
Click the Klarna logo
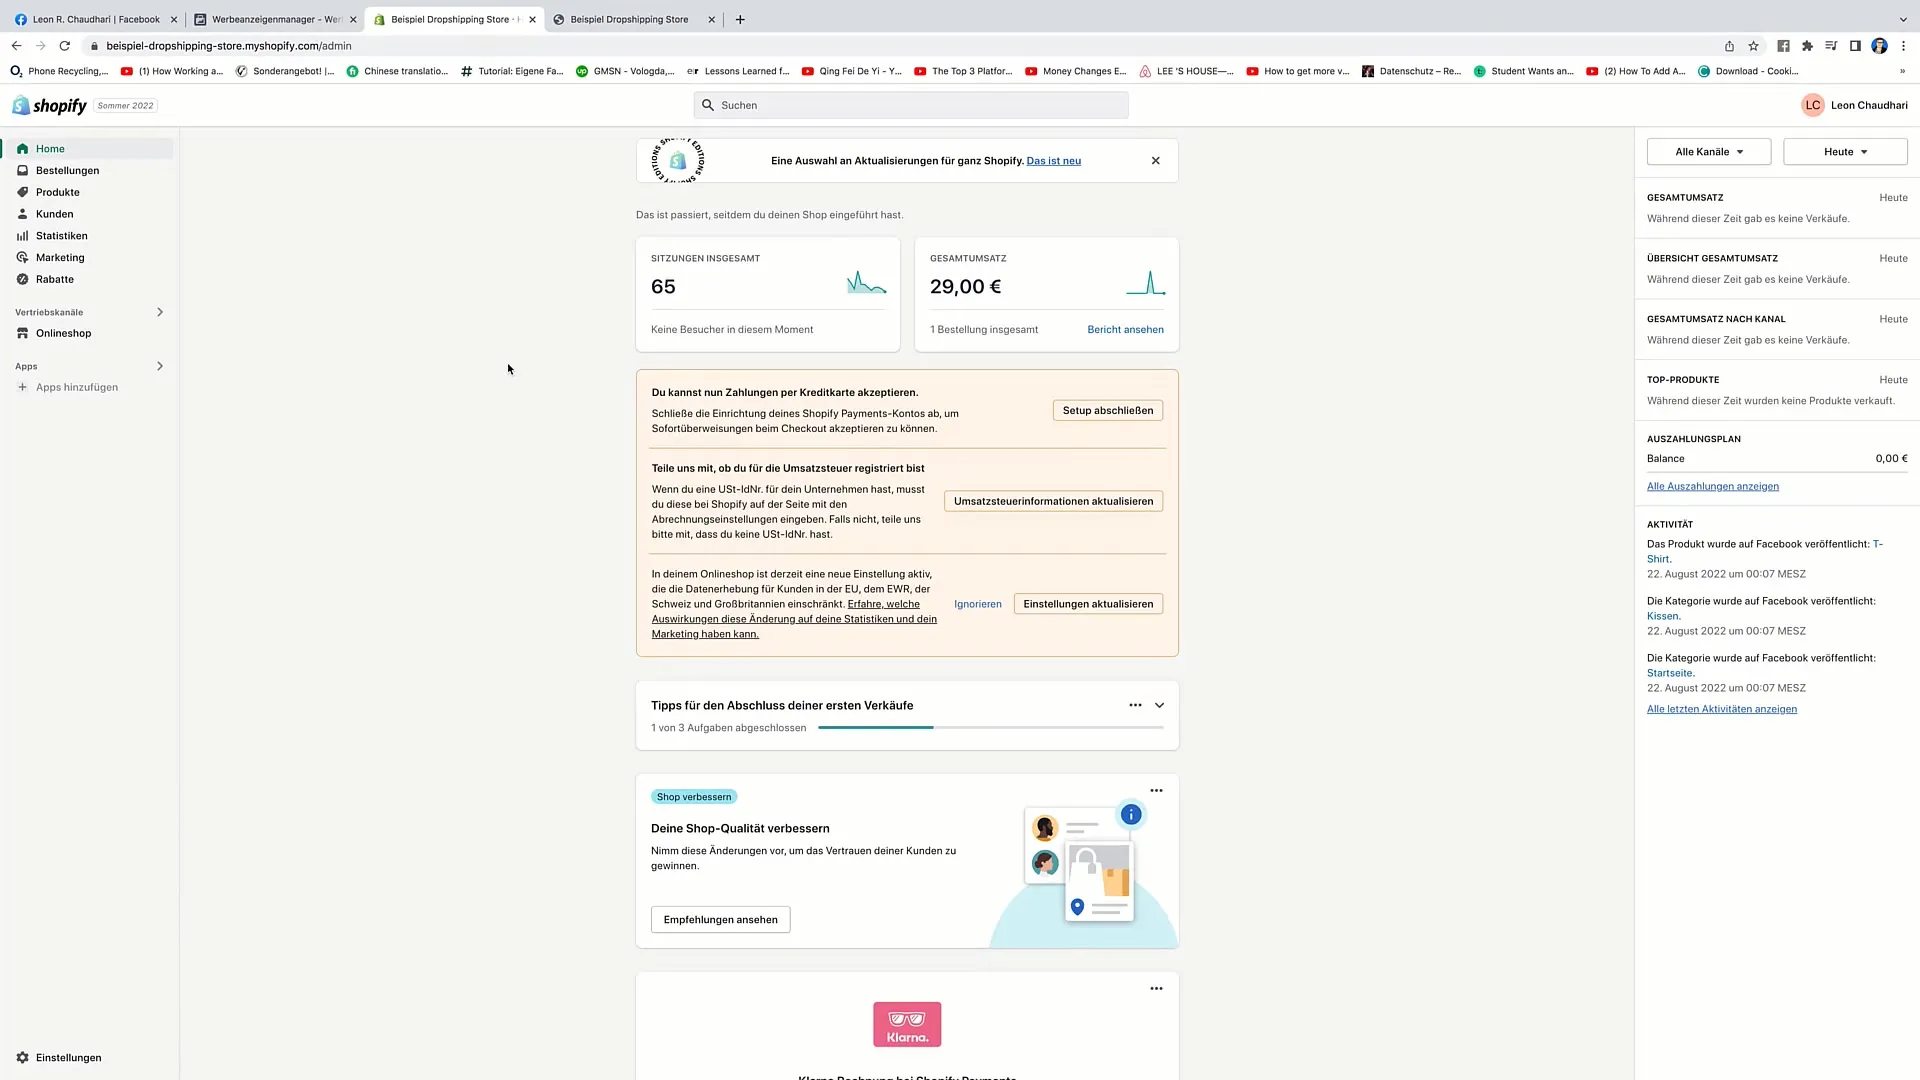click(907, 1024)
